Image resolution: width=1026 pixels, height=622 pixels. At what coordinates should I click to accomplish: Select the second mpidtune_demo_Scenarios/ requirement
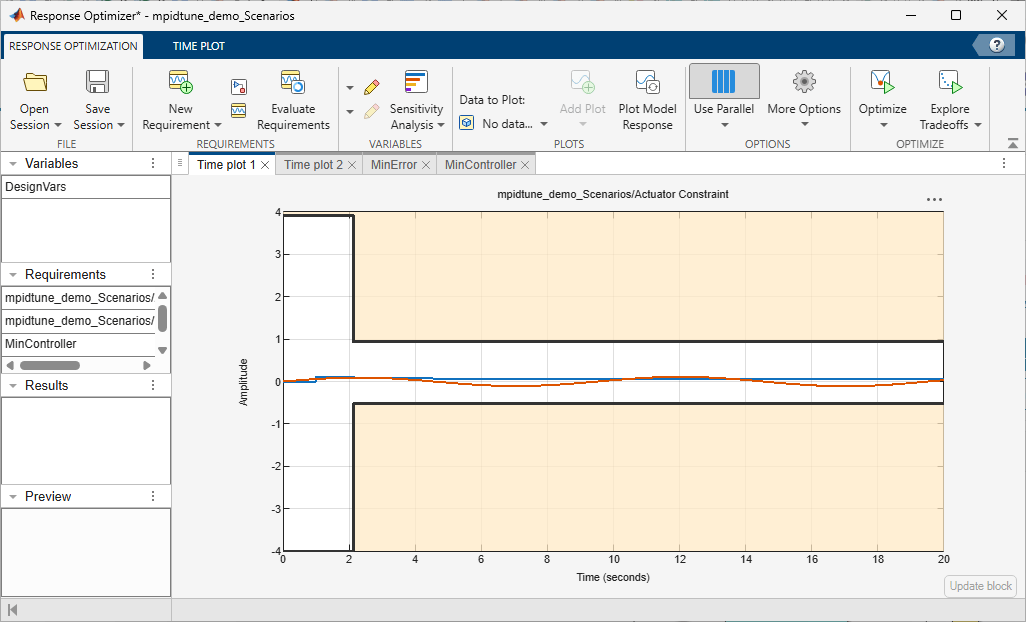pyautogui.click(x=79, y=320)
